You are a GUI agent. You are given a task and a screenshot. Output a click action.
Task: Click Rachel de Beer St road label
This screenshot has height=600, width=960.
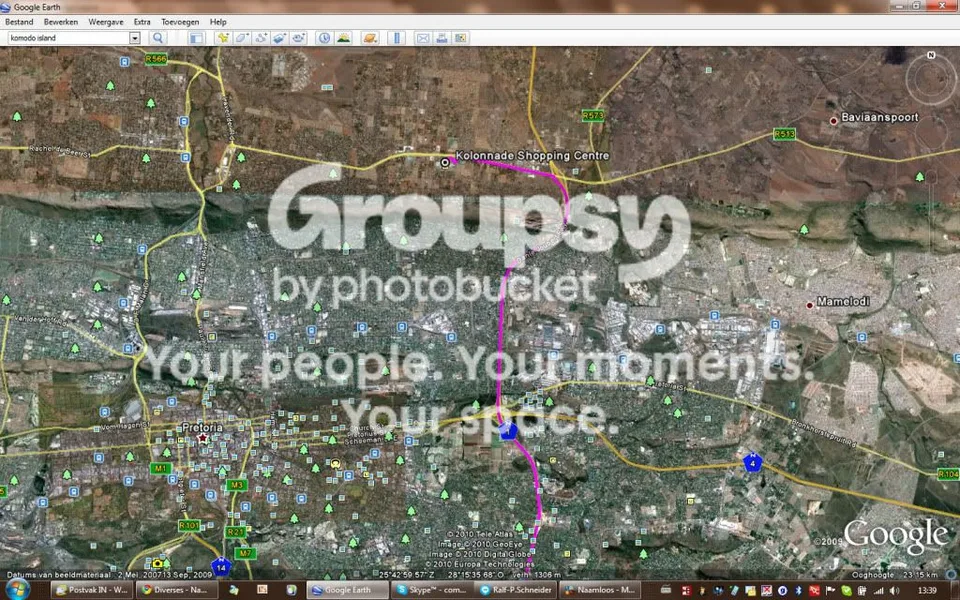click(x=59, y=151)
